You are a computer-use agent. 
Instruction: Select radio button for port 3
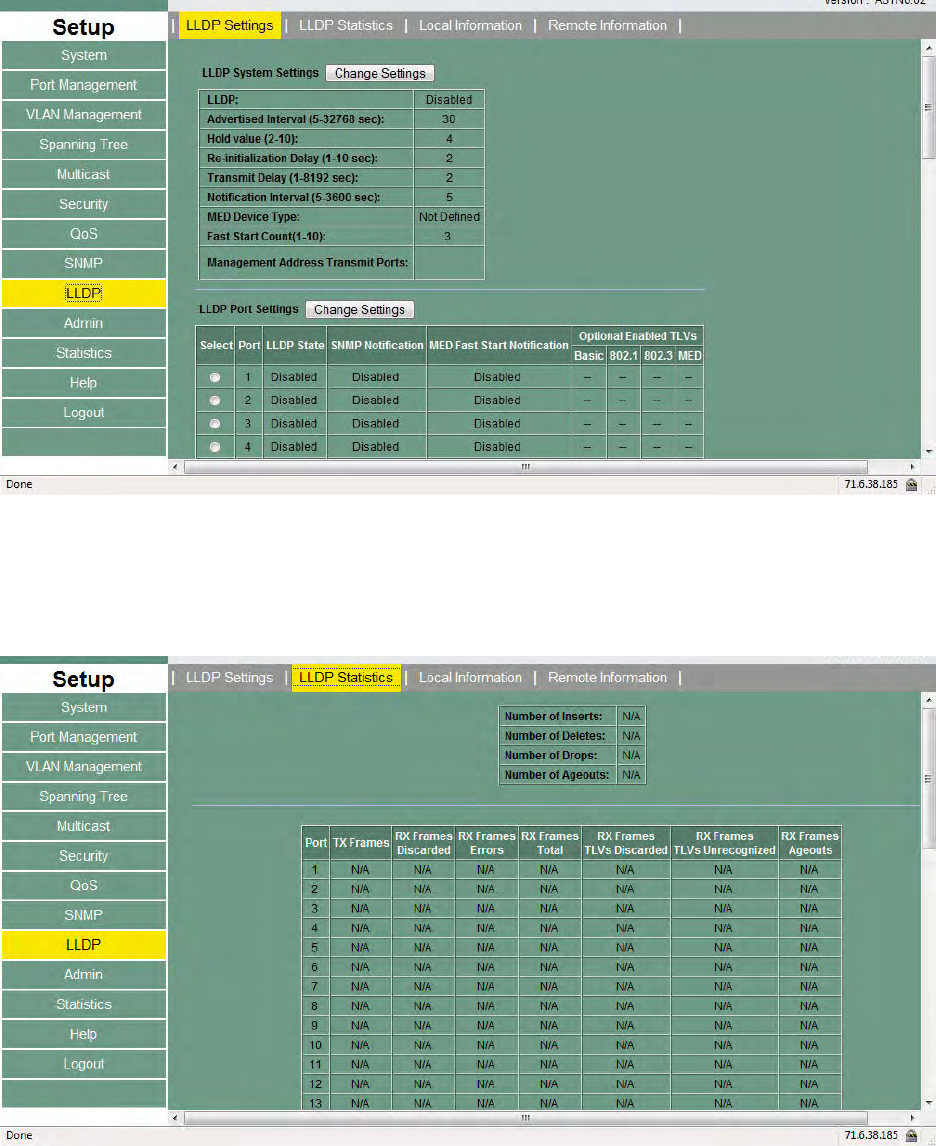coord(215,424)
